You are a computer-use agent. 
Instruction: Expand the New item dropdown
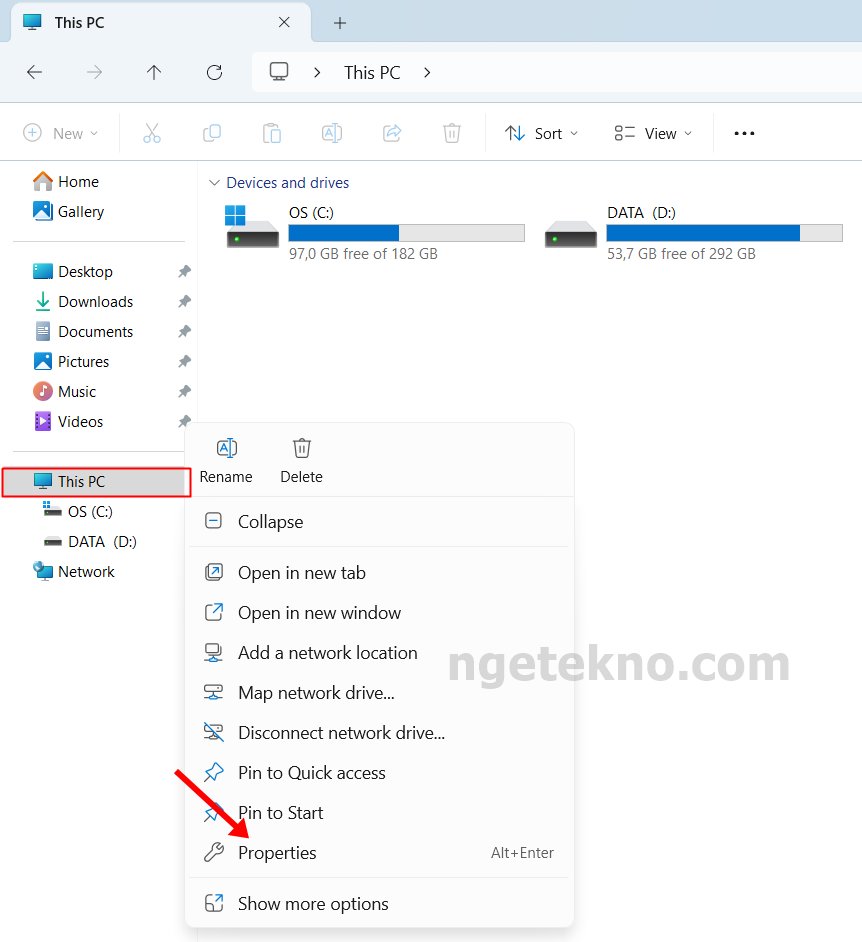pos(61,133)
